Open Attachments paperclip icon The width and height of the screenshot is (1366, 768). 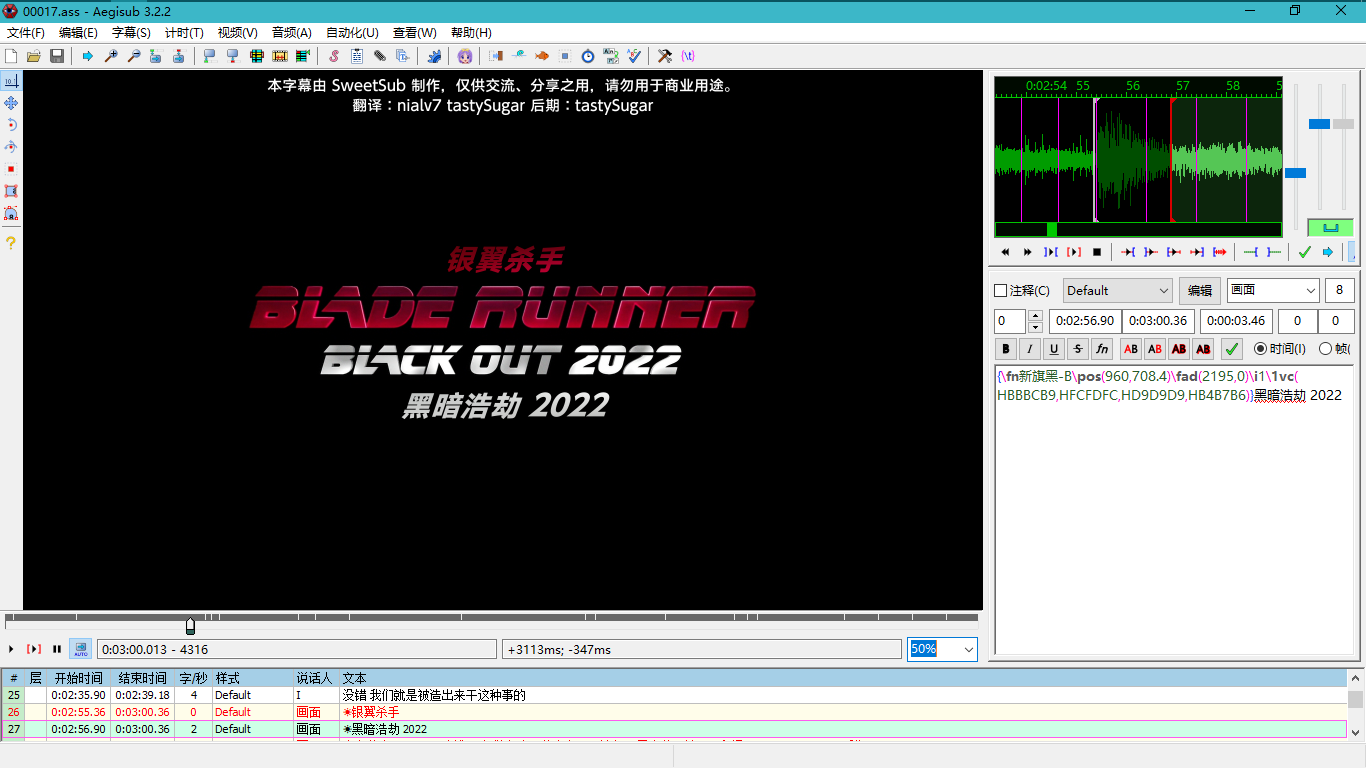380,56
